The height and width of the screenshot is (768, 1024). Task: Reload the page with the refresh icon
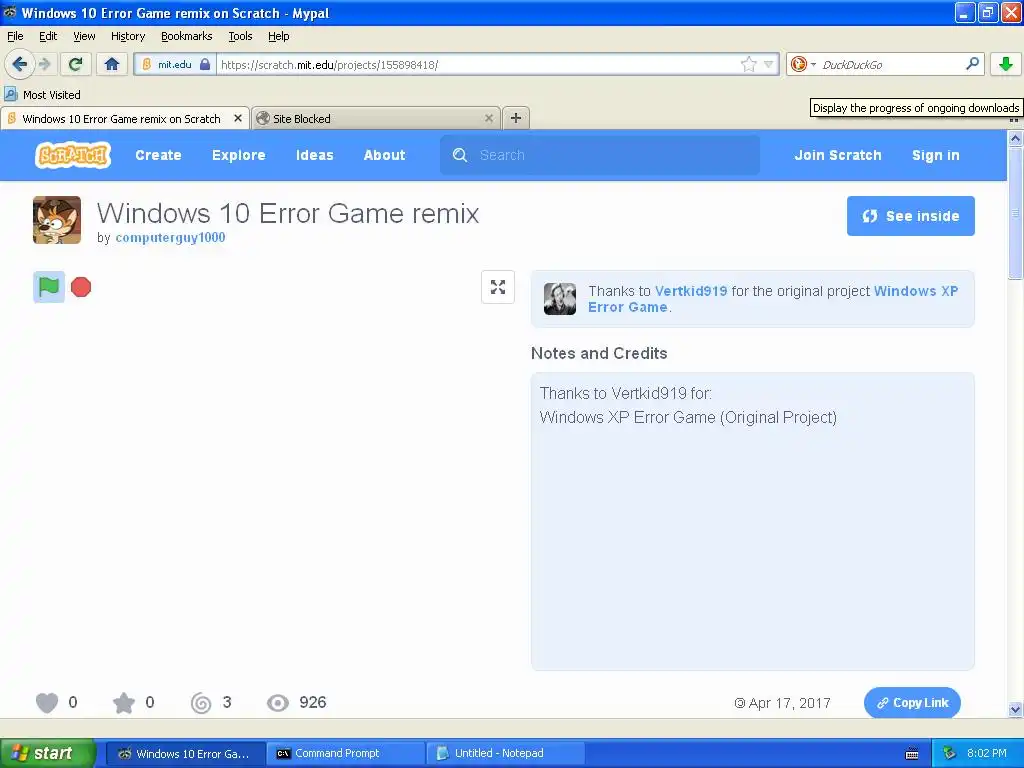75,64
